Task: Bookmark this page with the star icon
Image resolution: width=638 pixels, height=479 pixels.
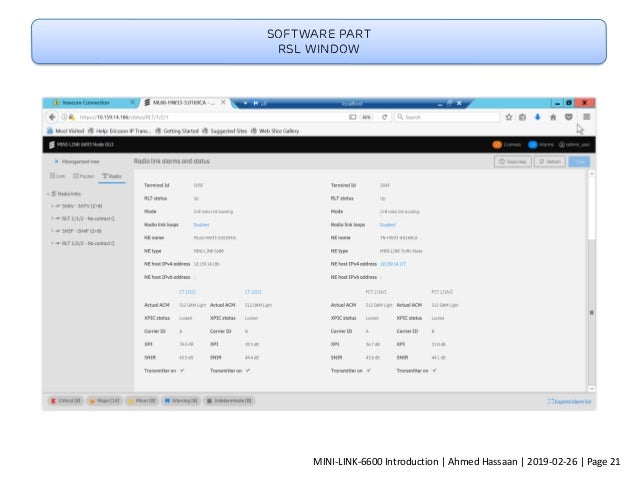Action: point(509,117)
